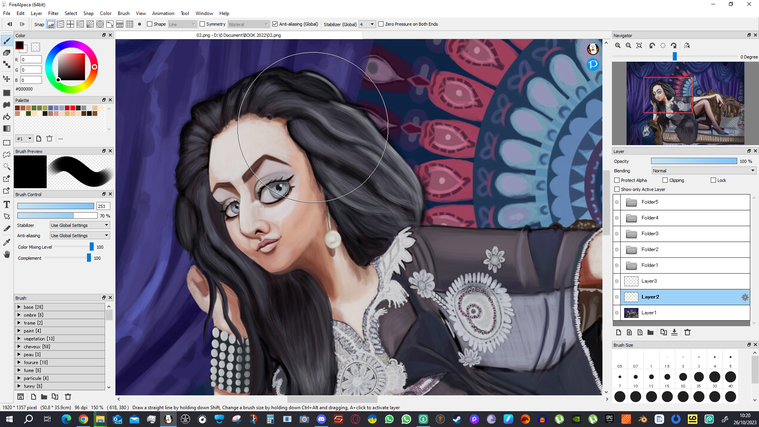The image size is (759, 427).
Task: Delete layer using the trash icon
Action: point(687,332)
